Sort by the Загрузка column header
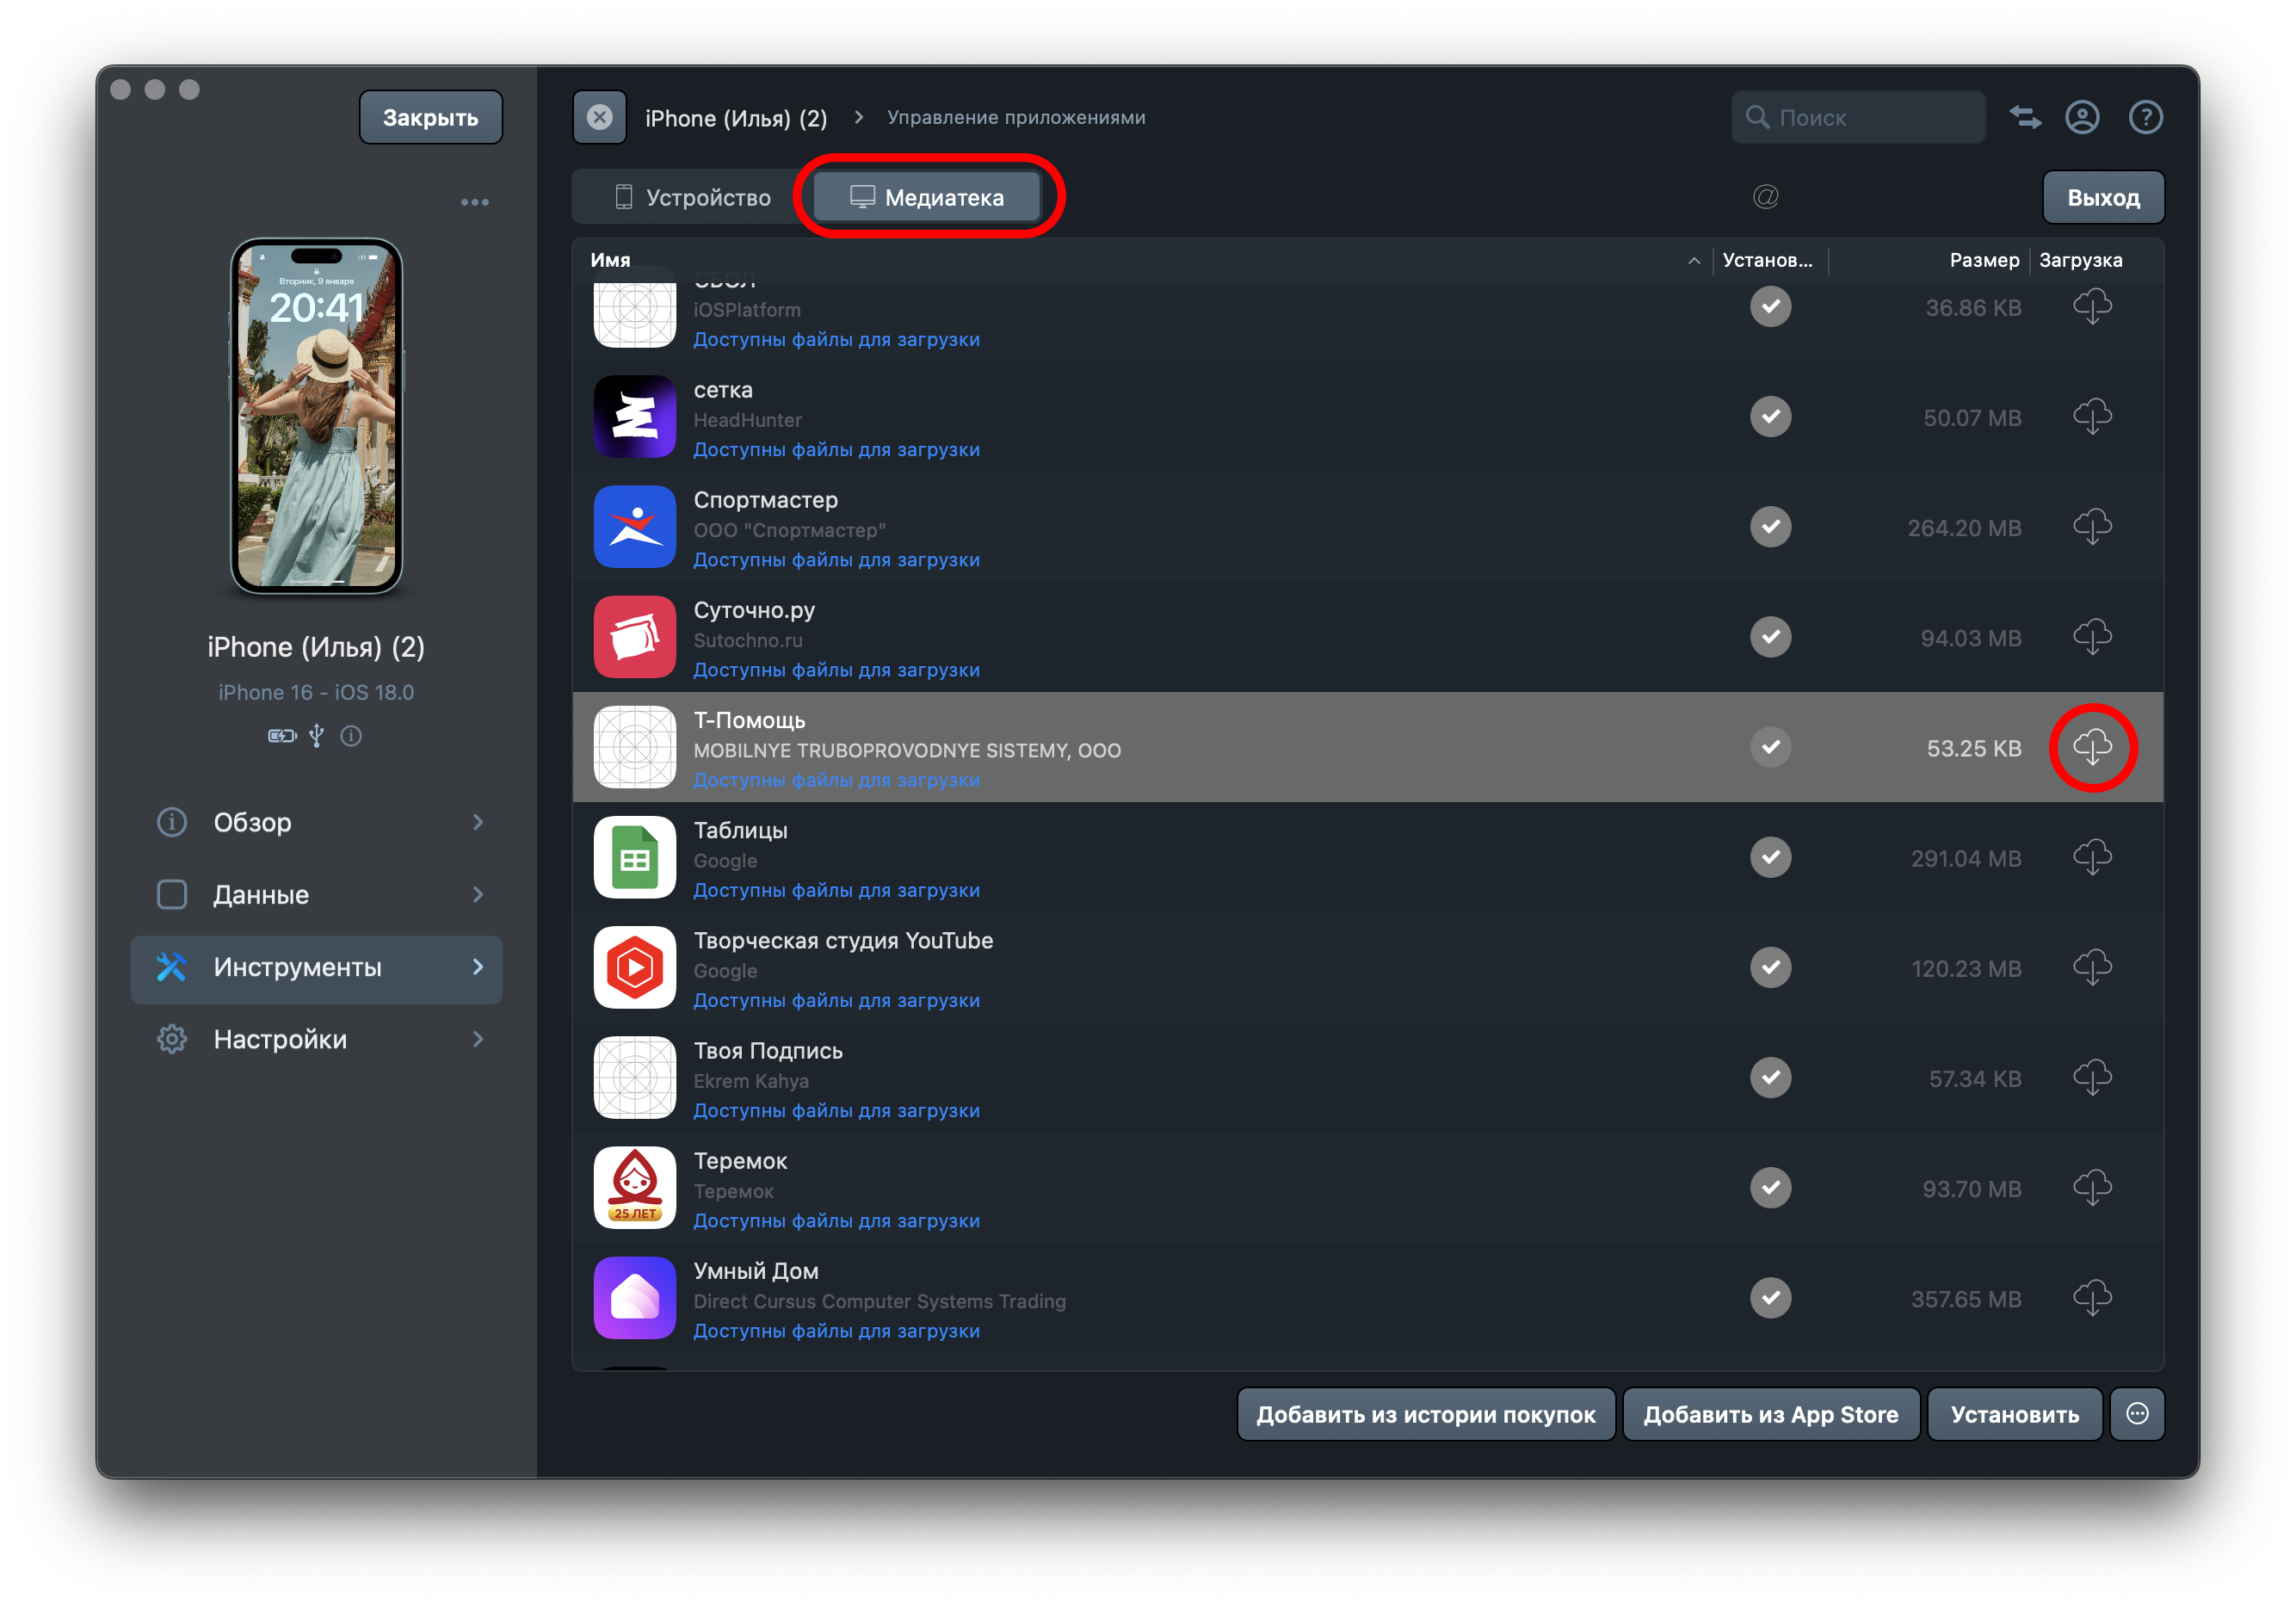Image resolution: width=2296 pixels, height=1606 pixels. point(2080,260)
